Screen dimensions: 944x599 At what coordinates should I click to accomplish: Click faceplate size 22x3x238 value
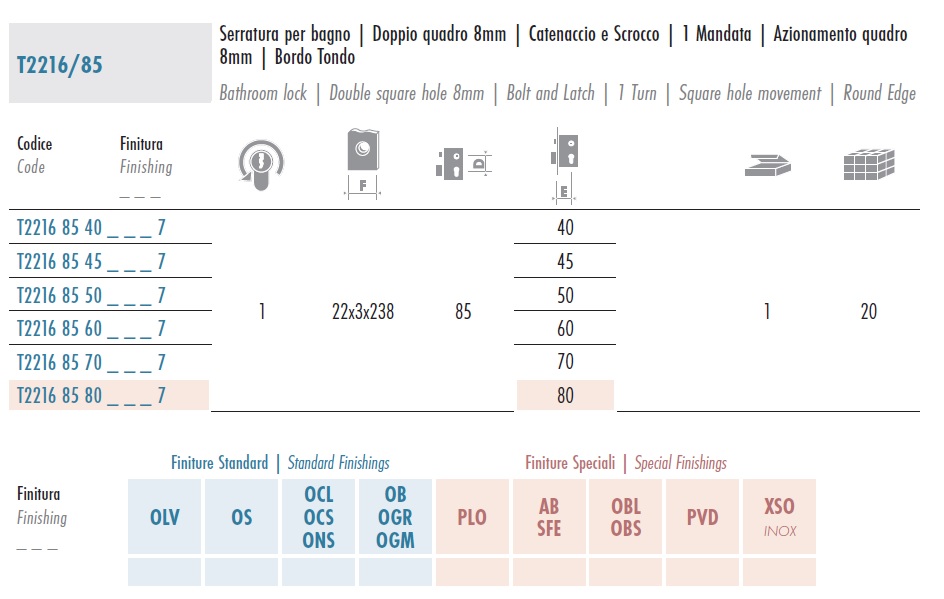(363, 311)
